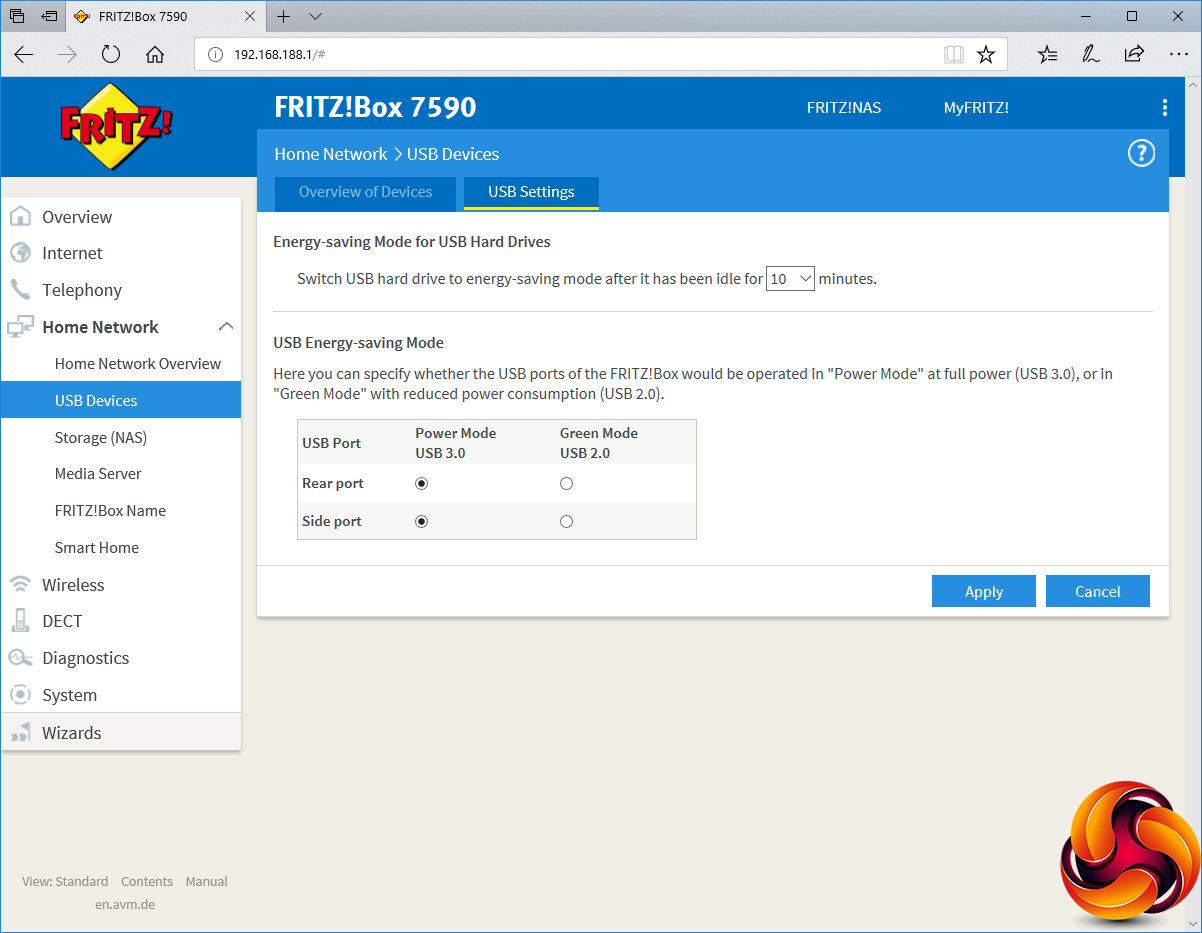Toggle reading view book icon
This screenshot has width=1202, height=933.
click(954, 54)
